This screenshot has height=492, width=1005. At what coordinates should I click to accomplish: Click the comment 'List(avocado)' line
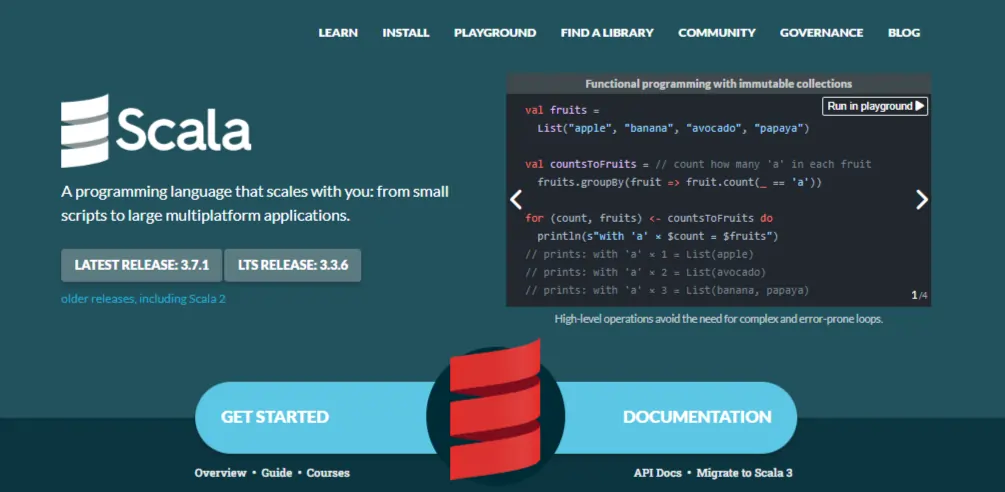[x=645, y=272]
